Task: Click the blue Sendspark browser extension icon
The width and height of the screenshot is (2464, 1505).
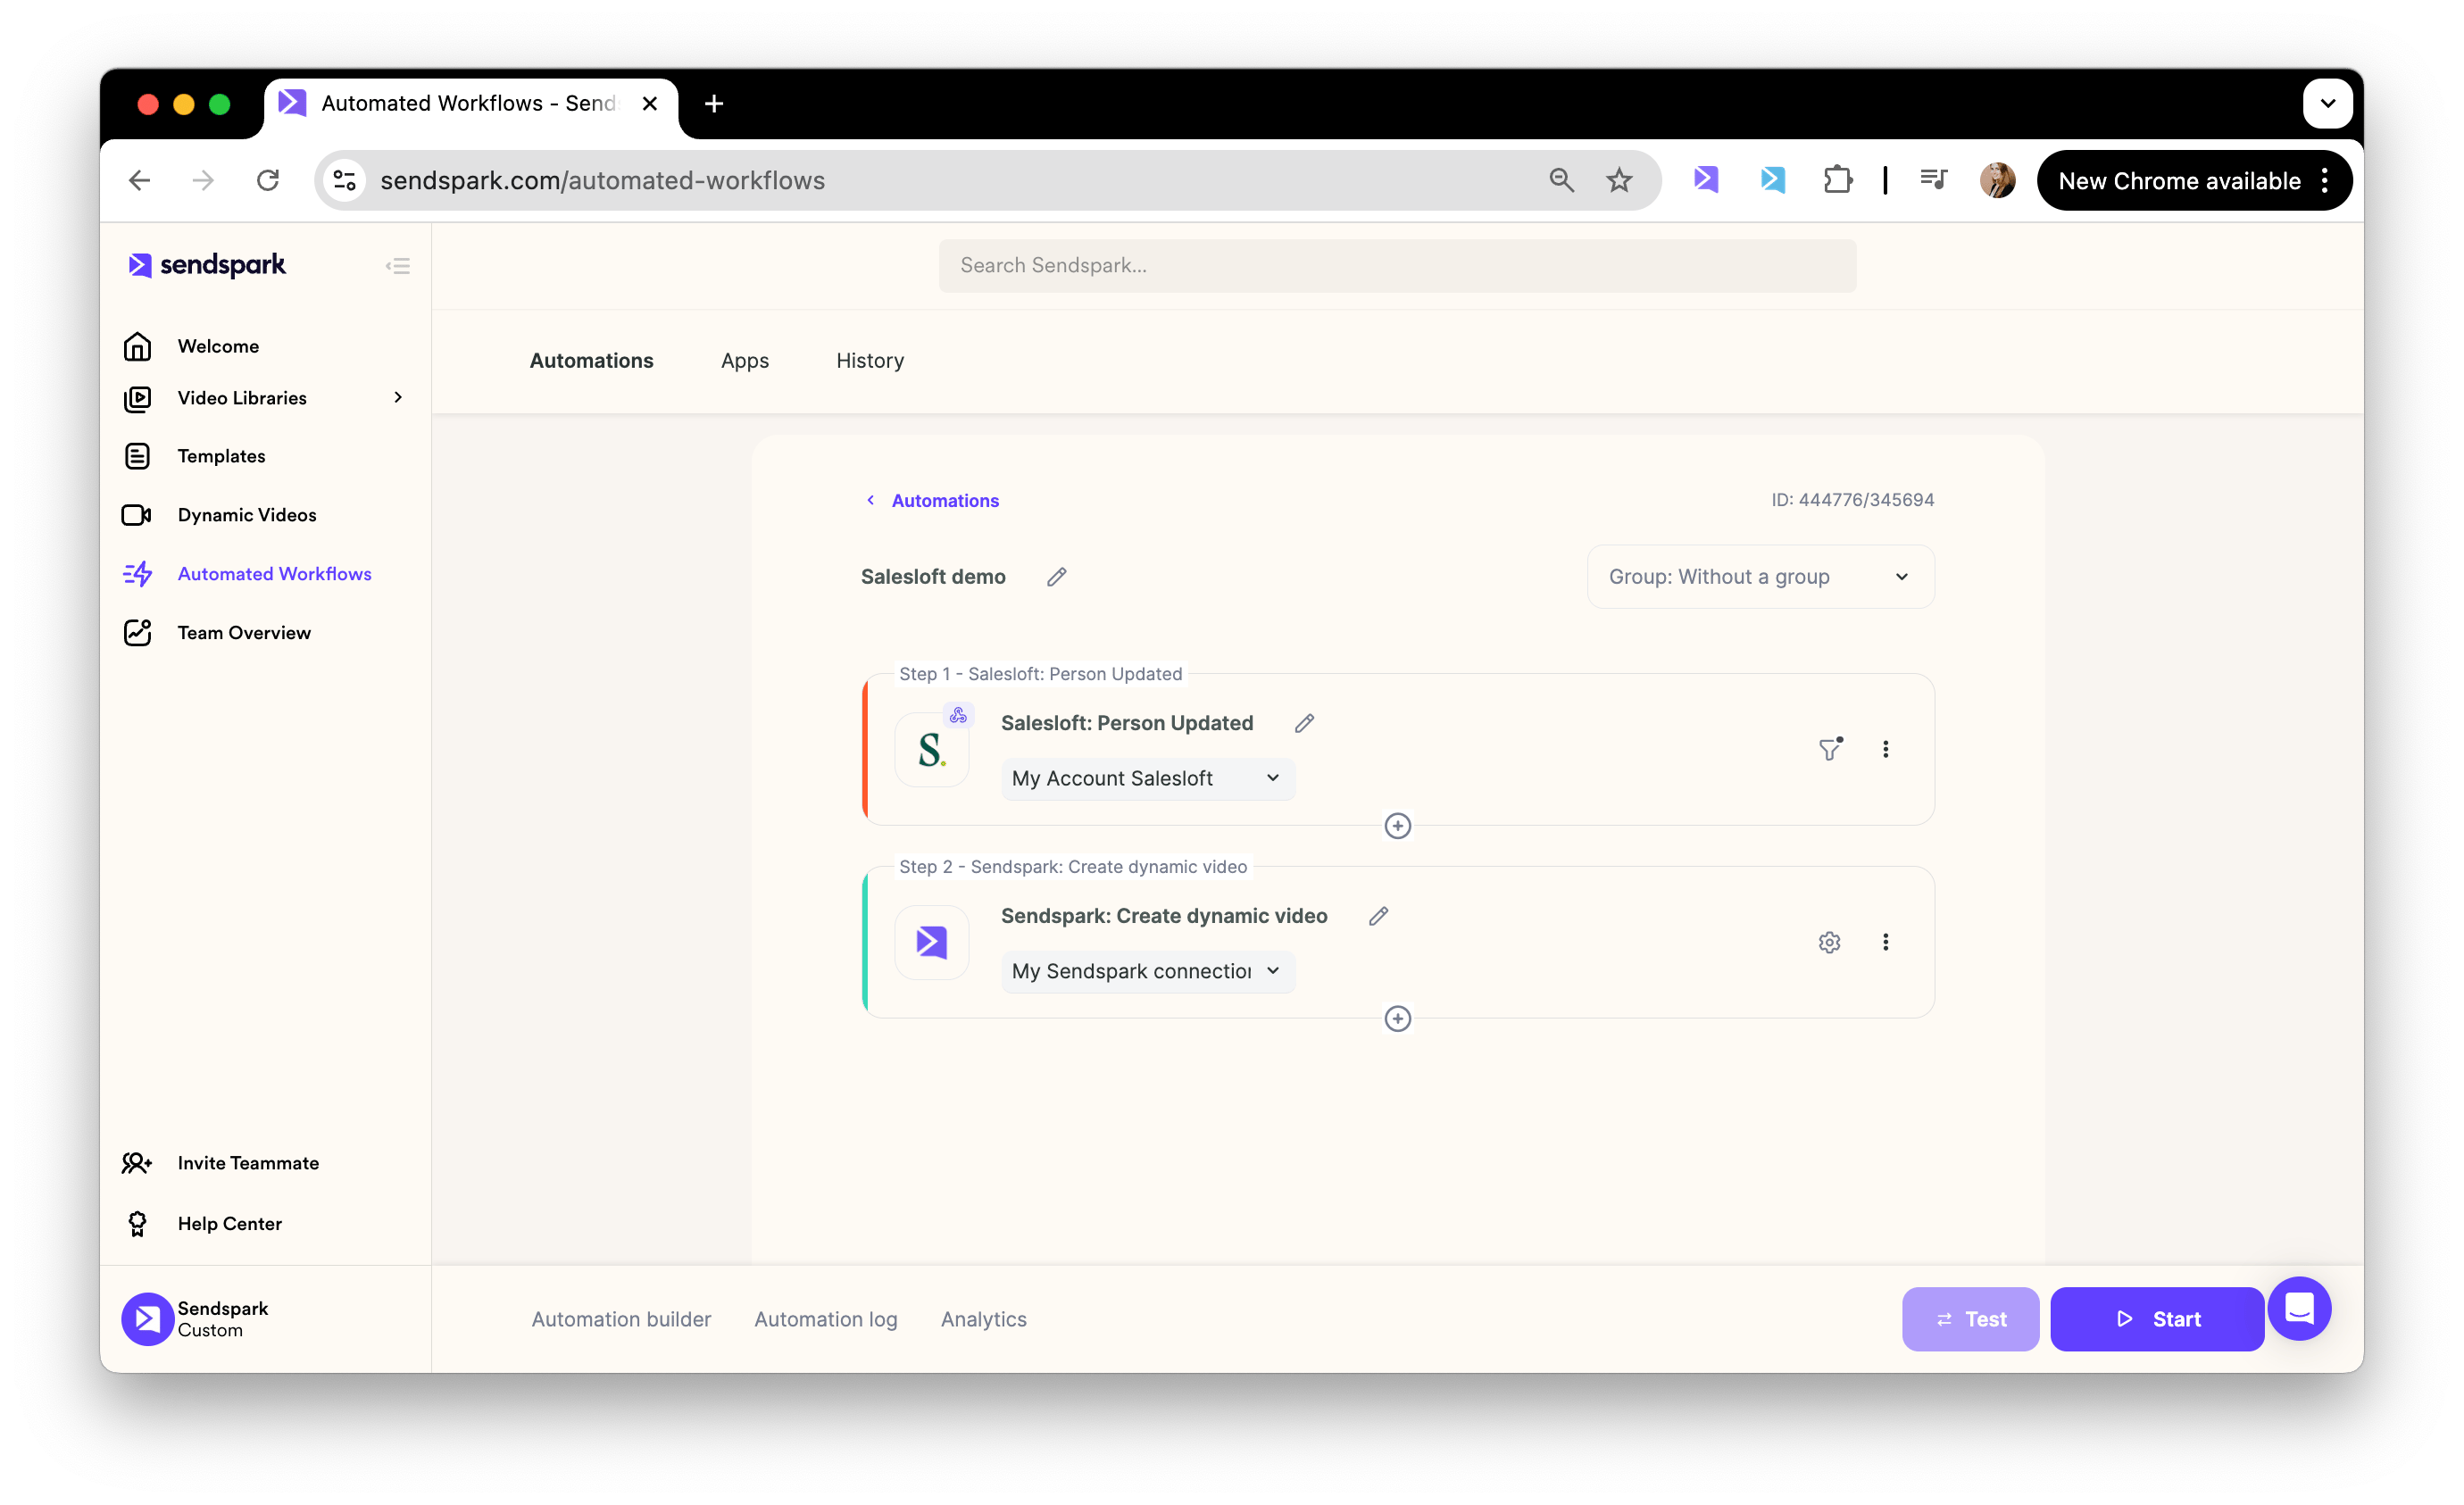Action: (1773, 180)
